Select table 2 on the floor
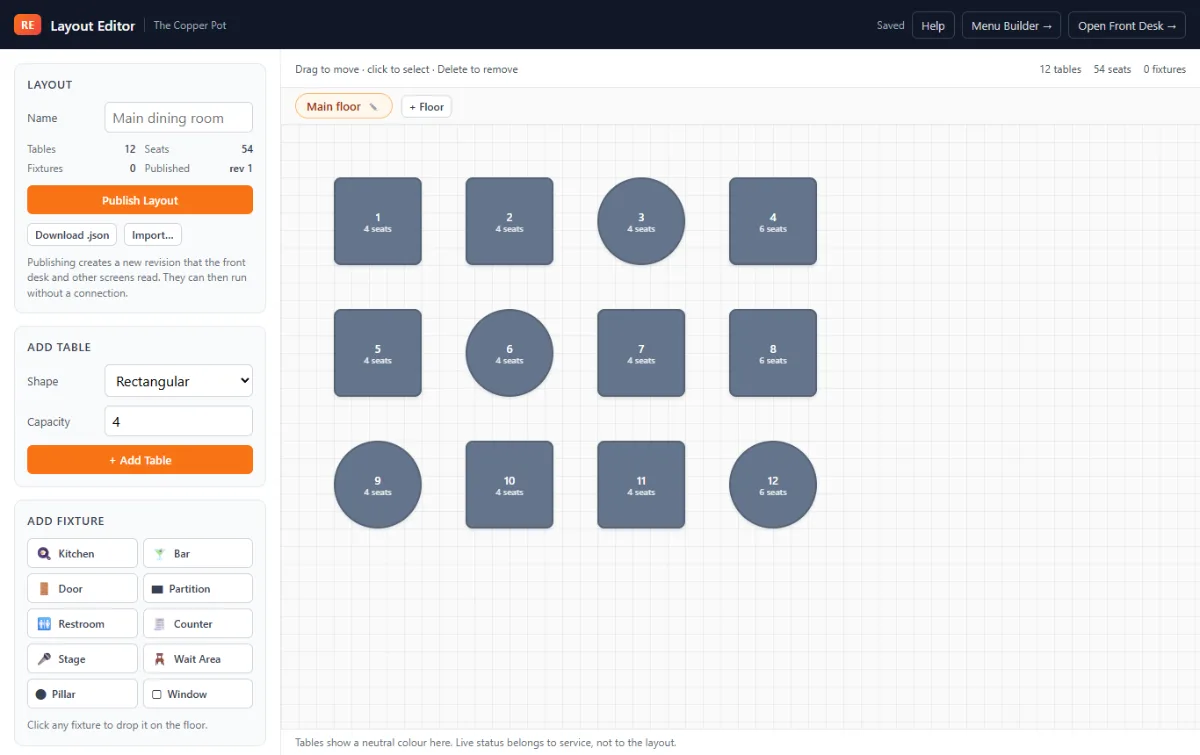Image resolution: width=1200 pixels, height=755 pixels. [x=510, y=221]
